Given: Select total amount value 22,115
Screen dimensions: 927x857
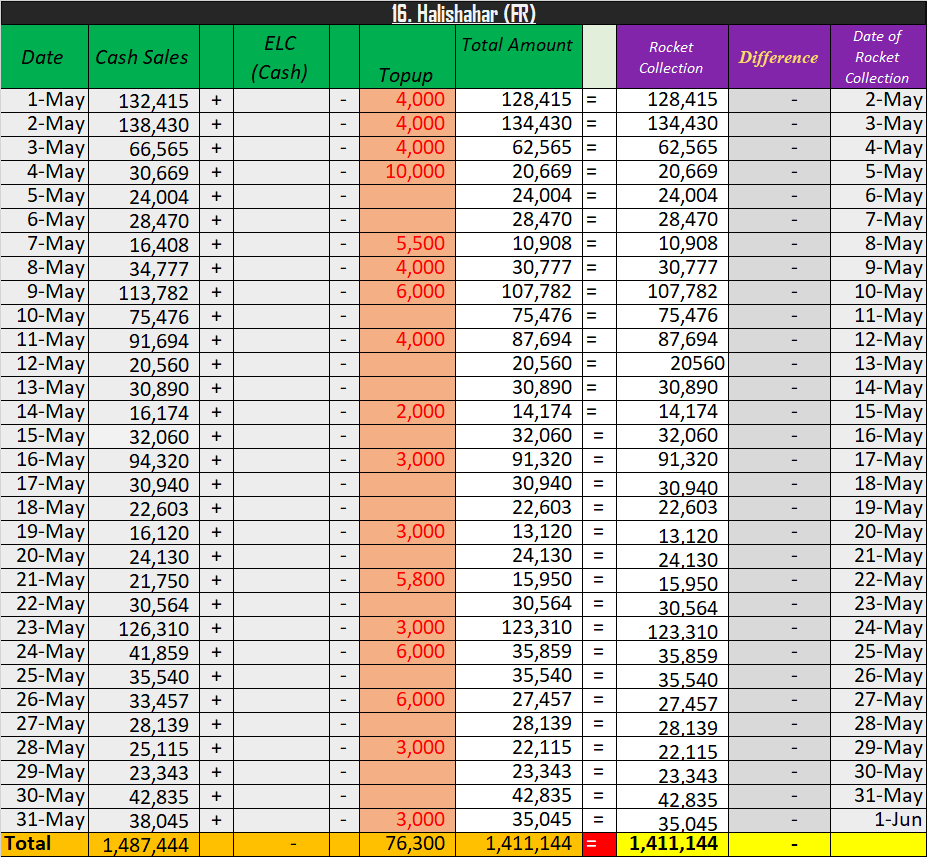Looking at the screenshot, I should [x=518, y=748].
